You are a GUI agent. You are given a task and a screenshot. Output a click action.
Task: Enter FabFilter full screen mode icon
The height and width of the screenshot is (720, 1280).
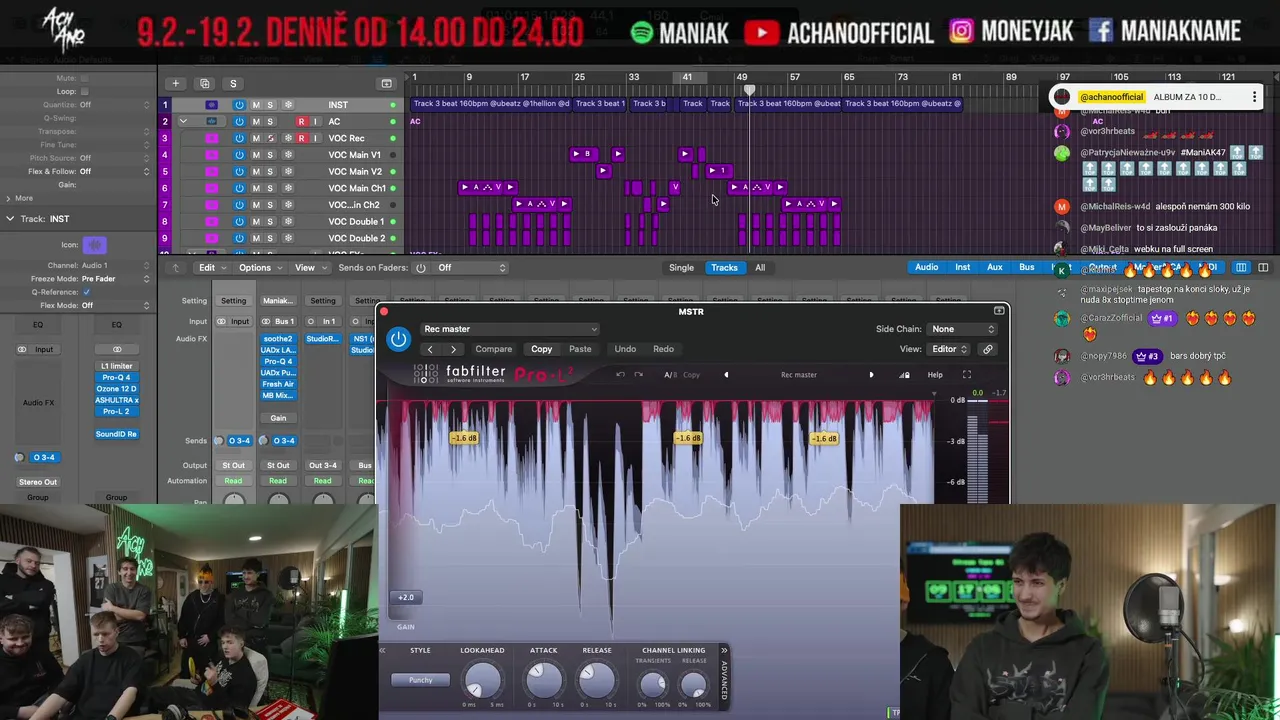click(x=967, y=375)
